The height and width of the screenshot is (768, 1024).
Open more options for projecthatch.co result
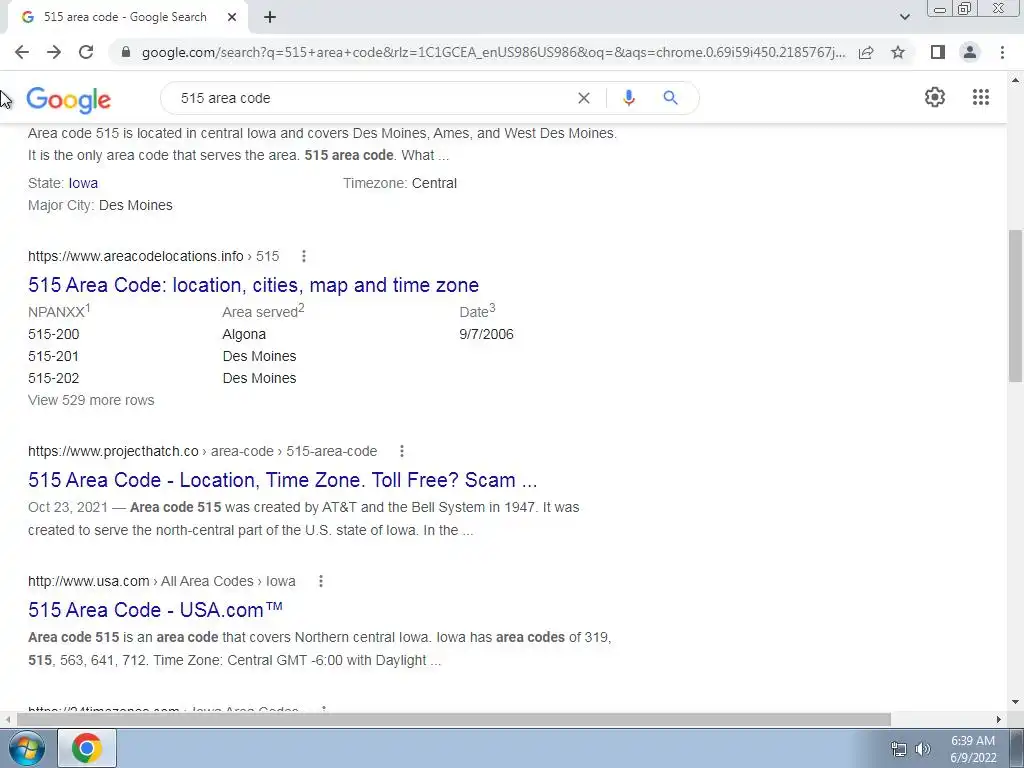point(402,451)
